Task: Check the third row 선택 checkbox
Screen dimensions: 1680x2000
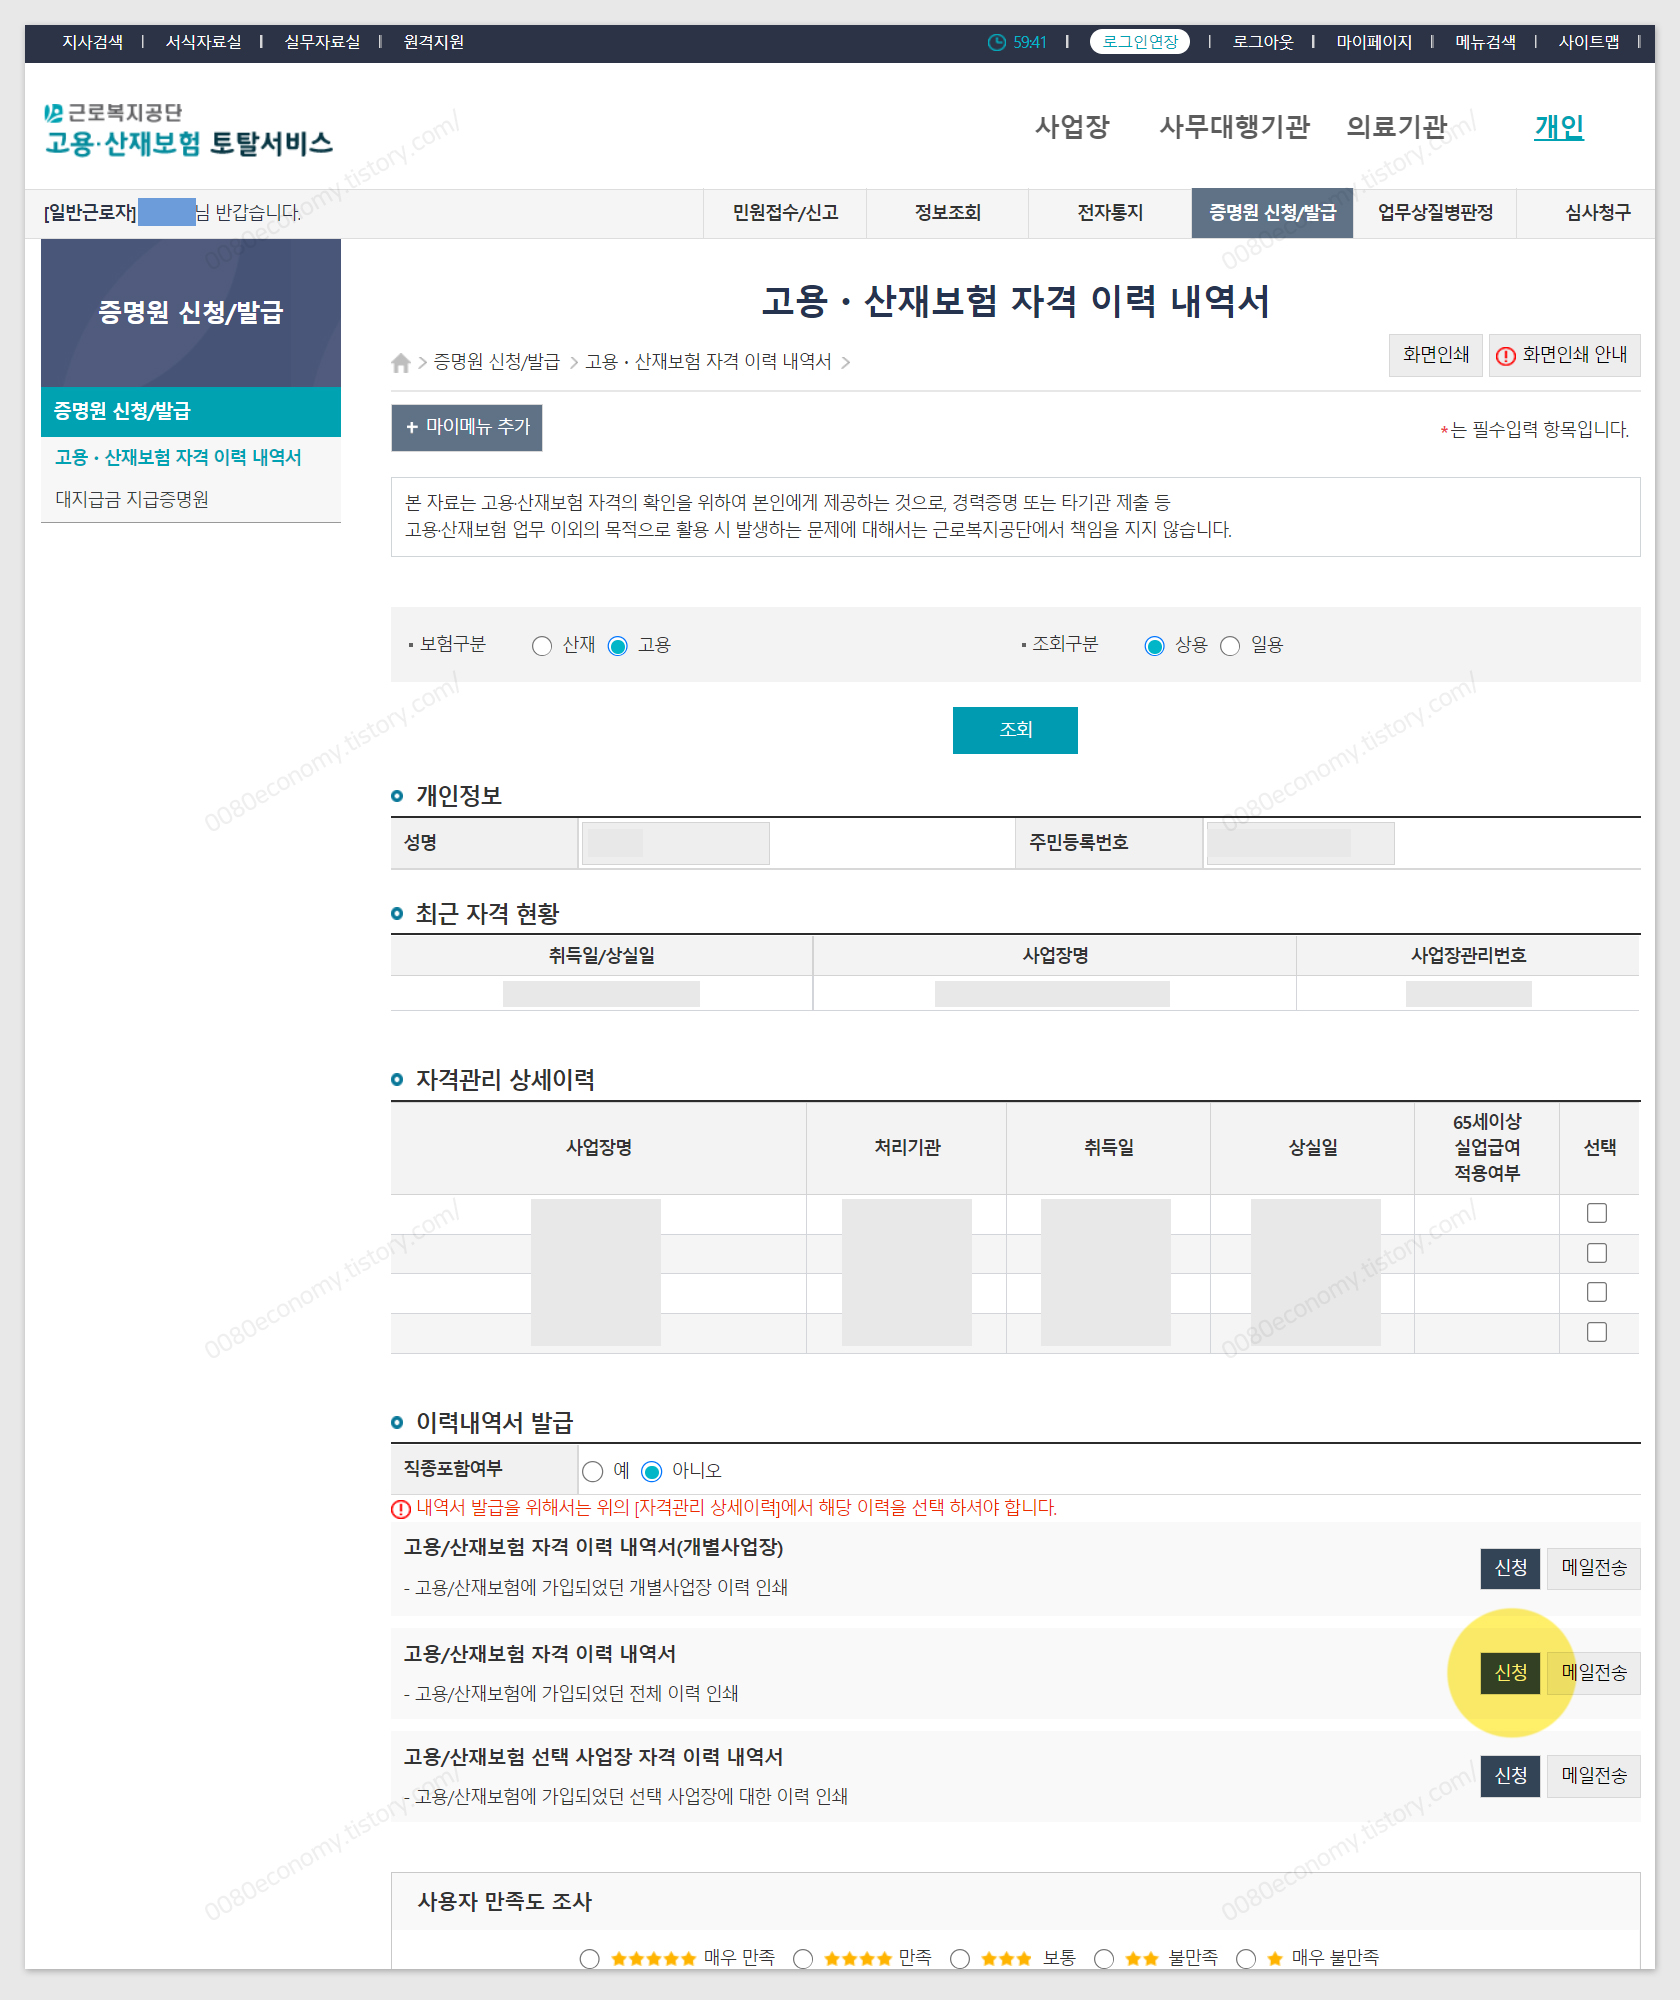Action: click(x=1597, y=1292)
